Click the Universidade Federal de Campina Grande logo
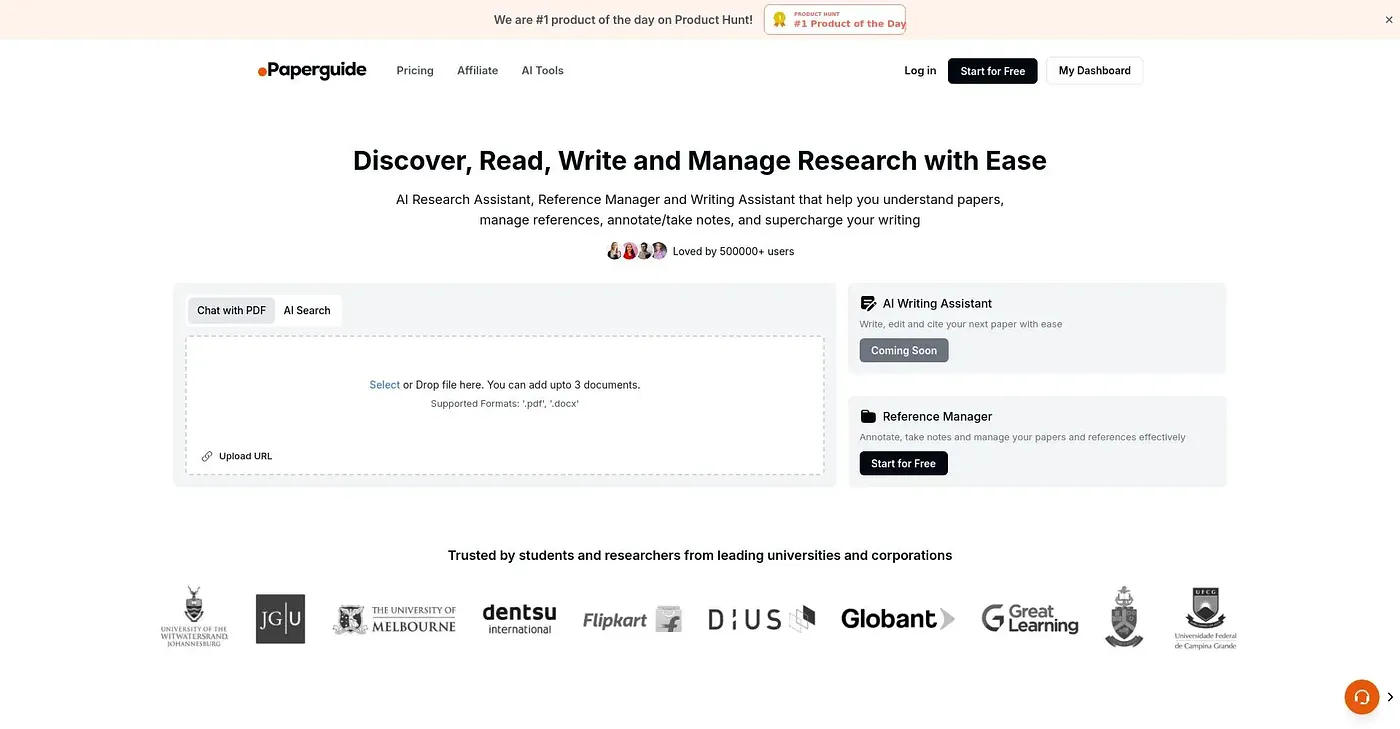This screenshot has width=1400, height=729. [x=1205, y=618]
